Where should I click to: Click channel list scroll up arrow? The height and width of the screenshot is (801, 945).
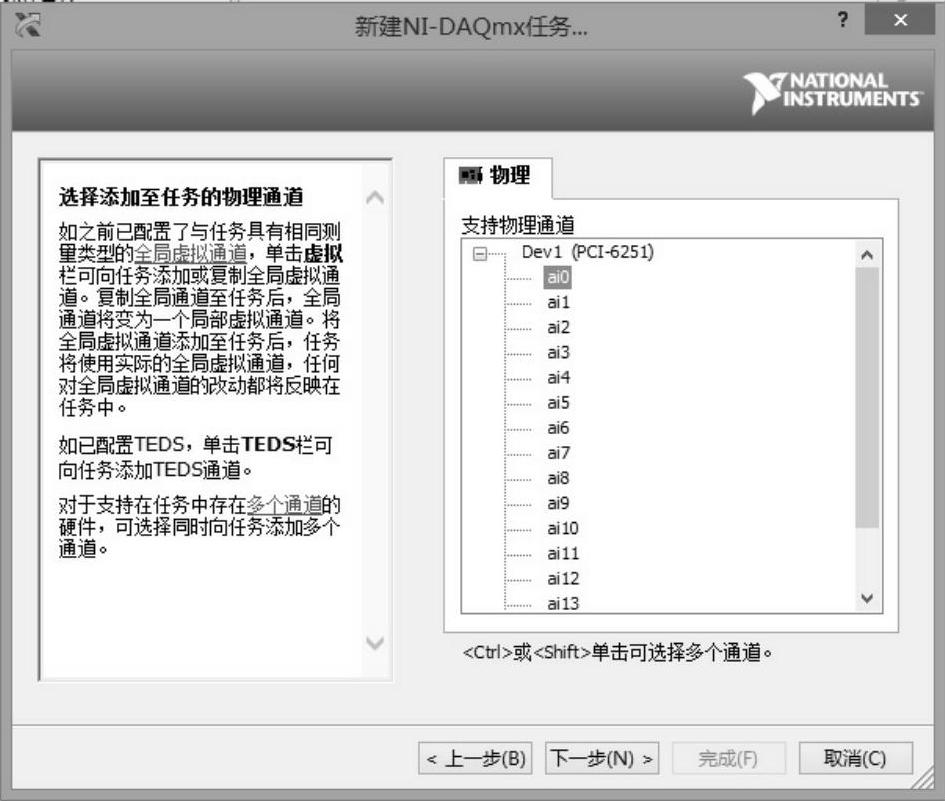point(867,254)
